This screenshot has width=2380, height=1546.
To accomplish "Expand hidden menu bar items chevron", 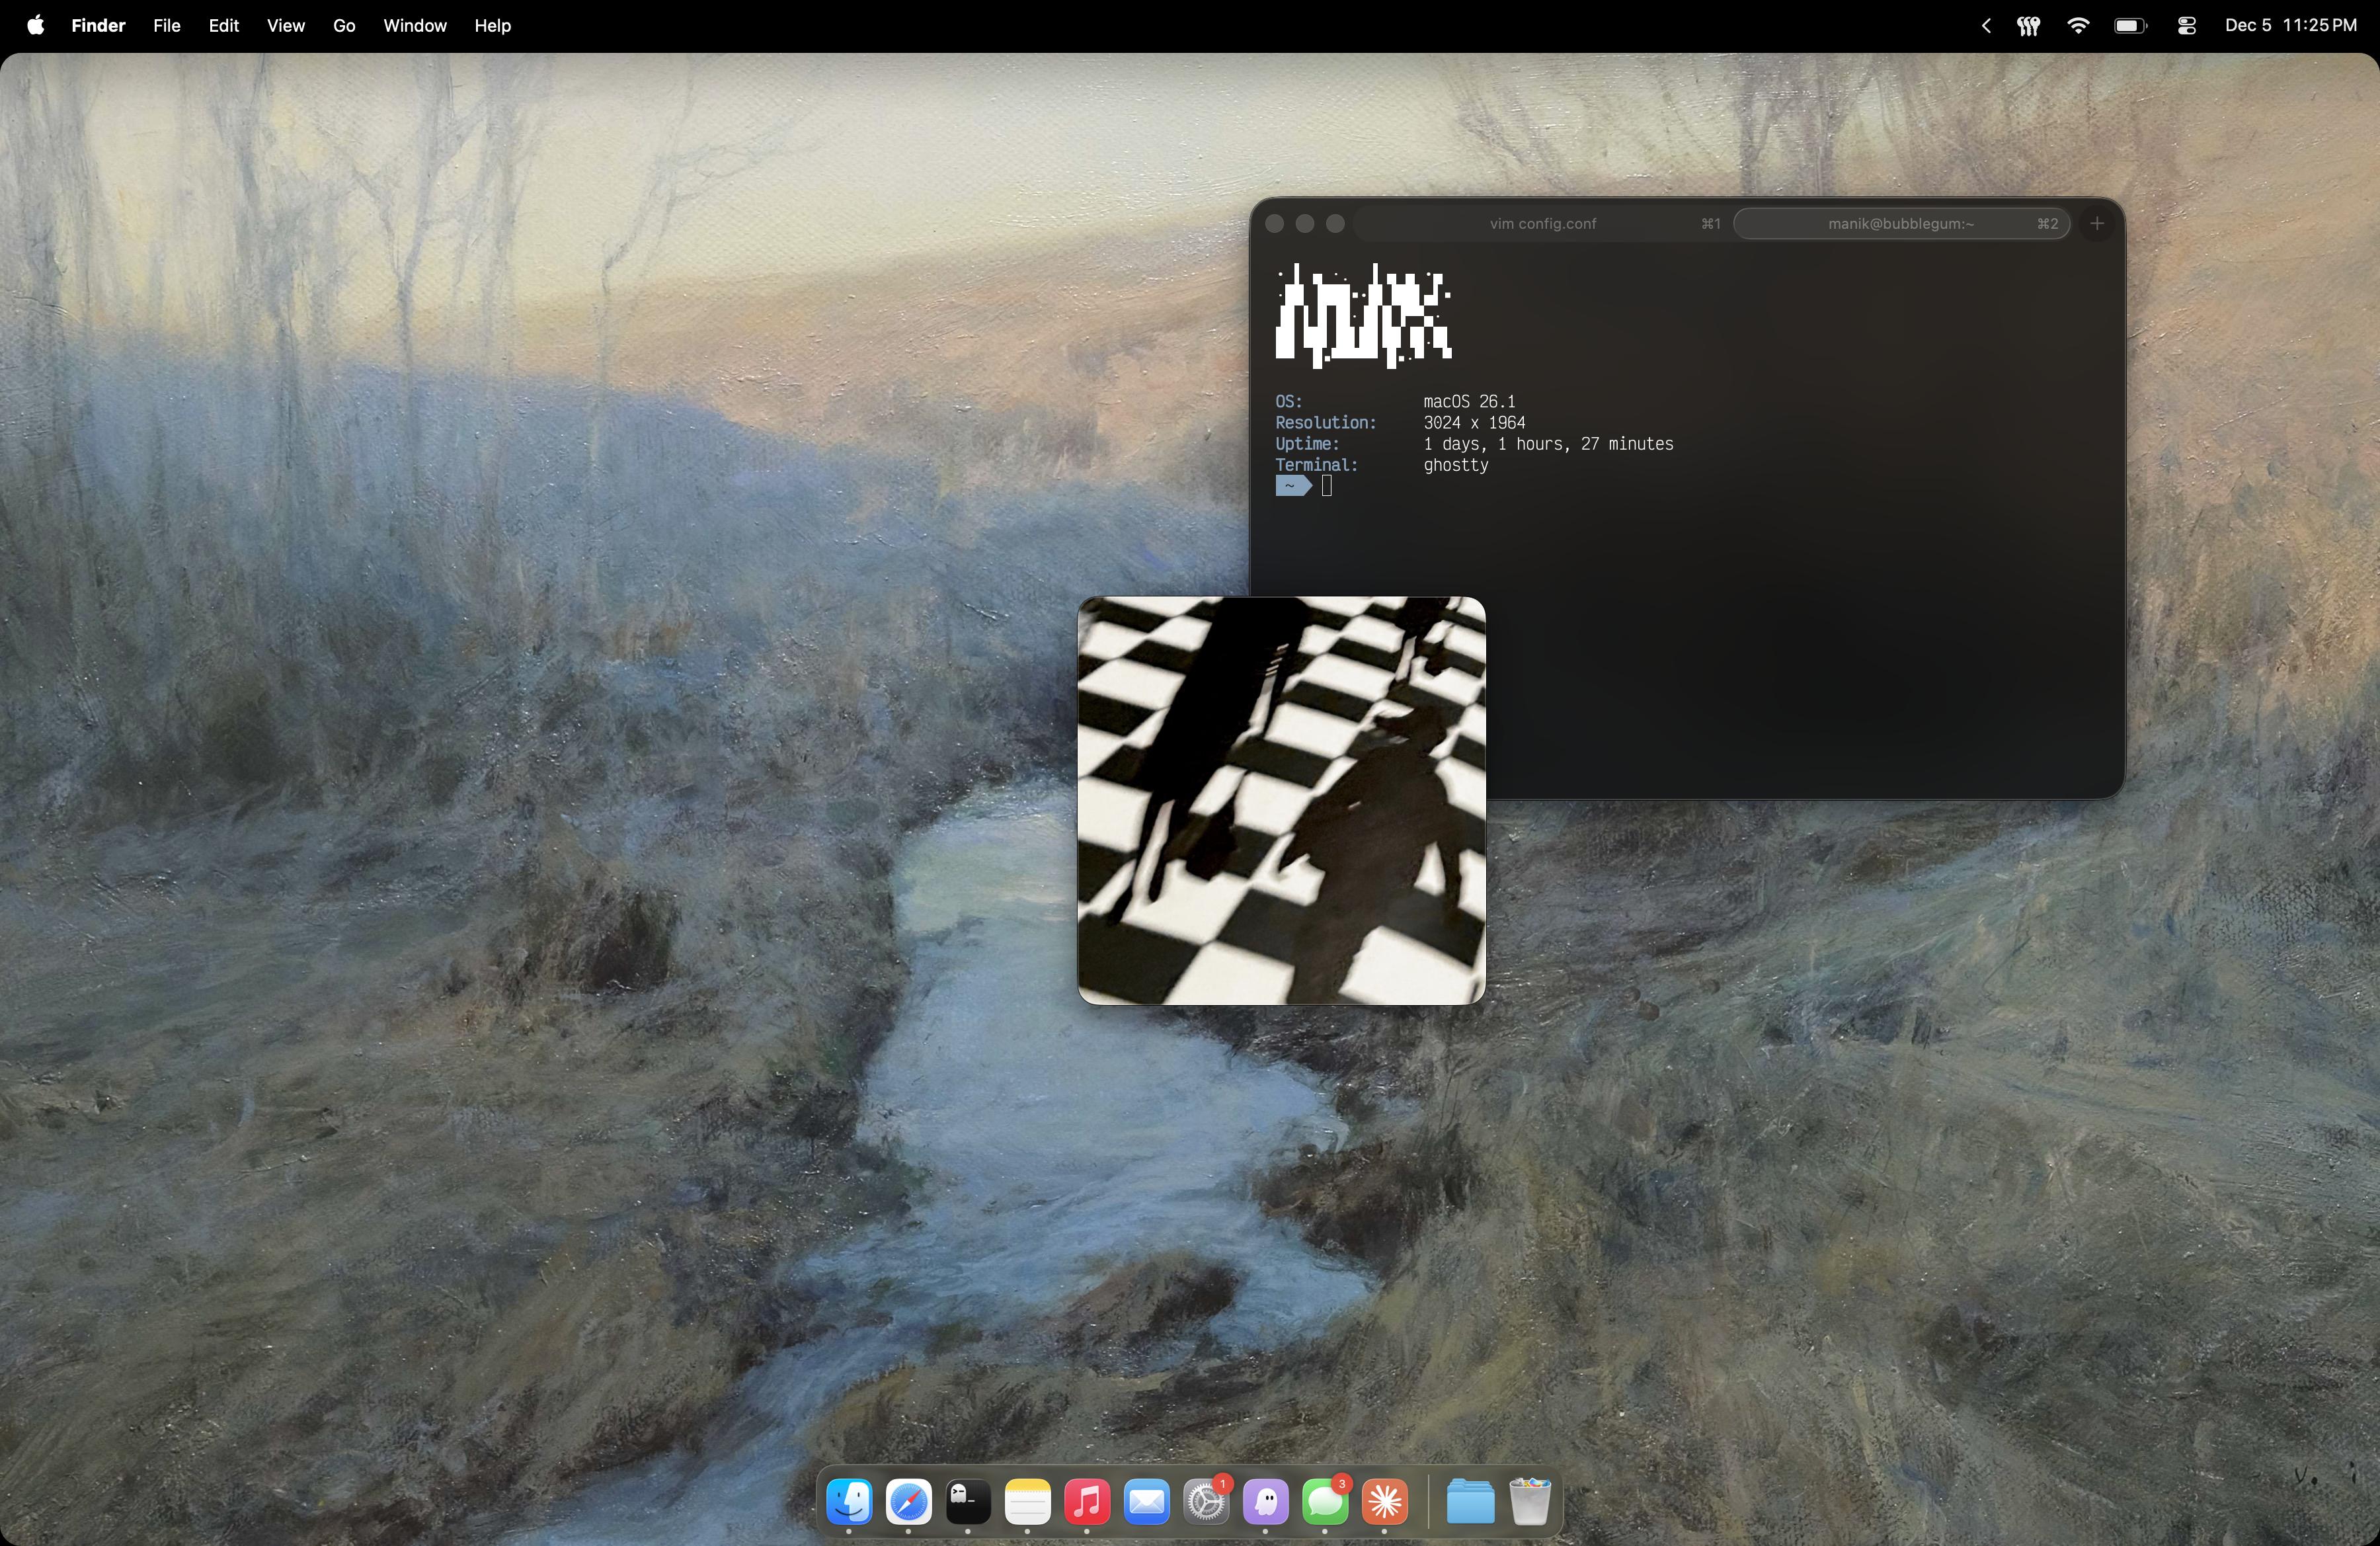I will click(x=1986, y=26).
